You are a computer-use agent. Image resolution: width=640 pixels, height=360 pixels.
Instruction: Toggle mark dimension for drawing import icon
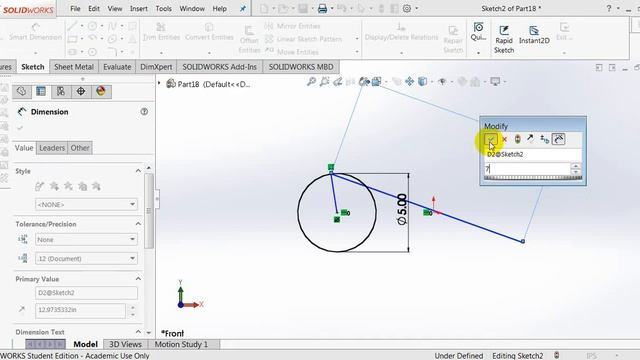click(559, 139)
